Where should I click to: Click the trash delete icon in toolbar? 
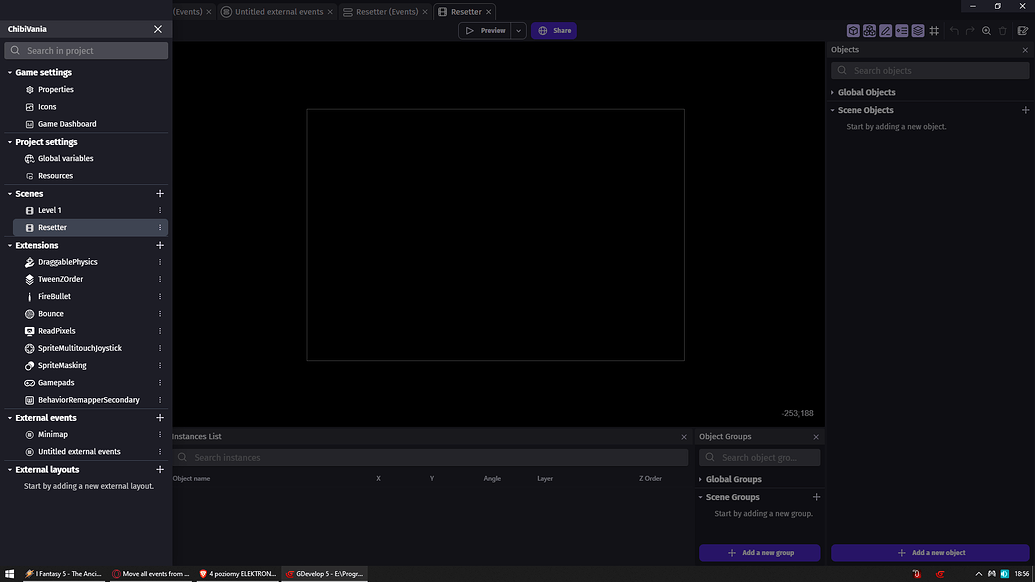[x=1003, y=30]
